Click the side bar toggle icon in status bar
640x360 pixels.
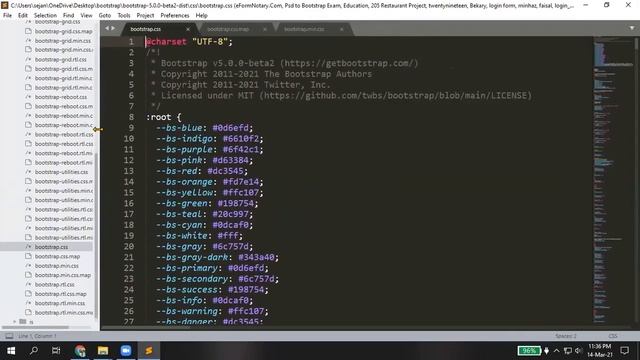[x=9, y=336]
